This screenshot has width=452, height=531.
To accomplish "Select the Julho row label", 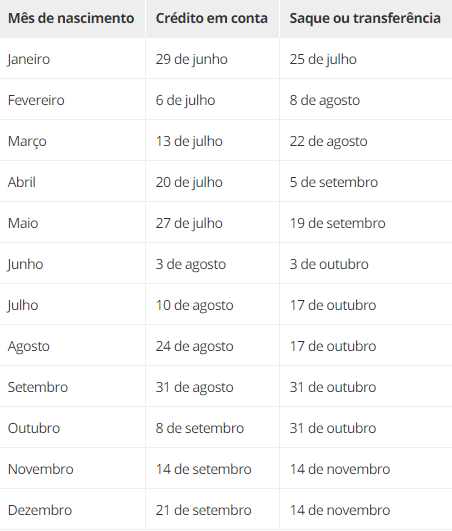I will point(23,305).
